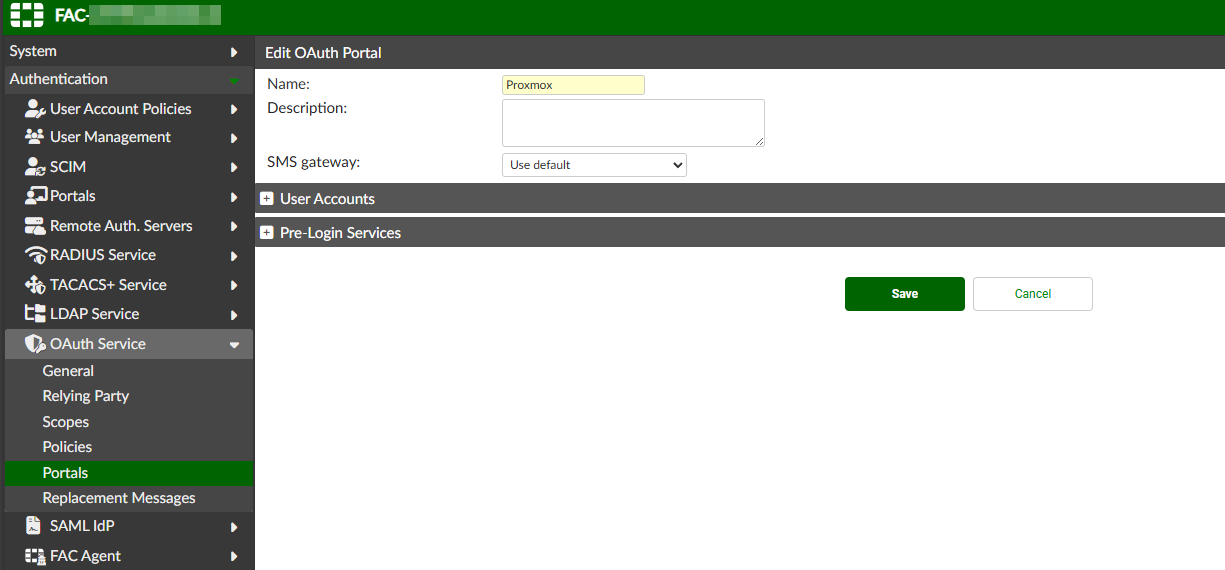Save the OAuth portal settings
The width and height of the screenshot is (1225, 570).
tap(904, 294)
